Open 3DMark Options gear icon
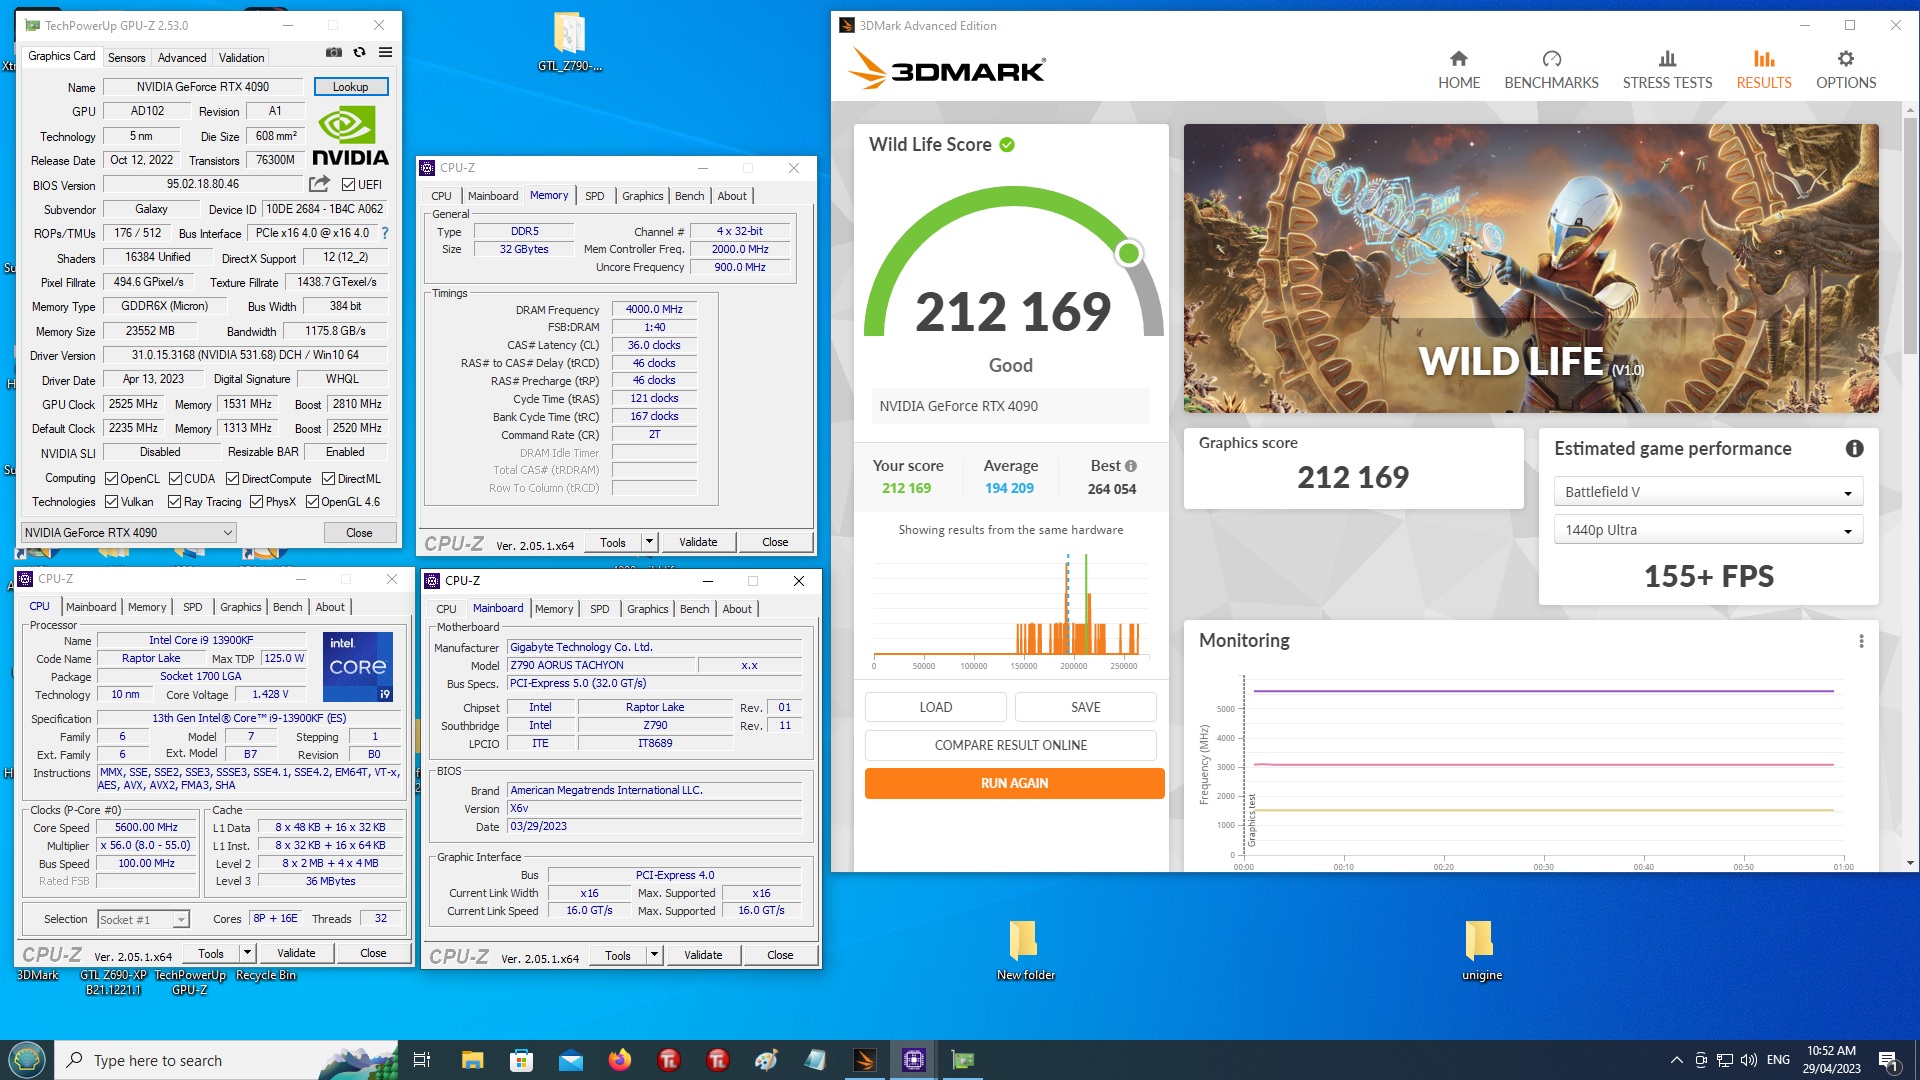 1846,59
